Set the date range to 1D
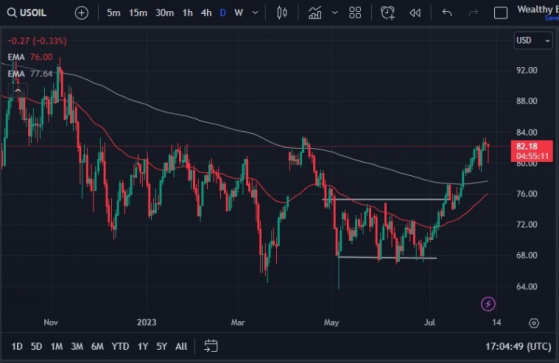Viewport: 559px width, 363px height. (x=17, y=346)
